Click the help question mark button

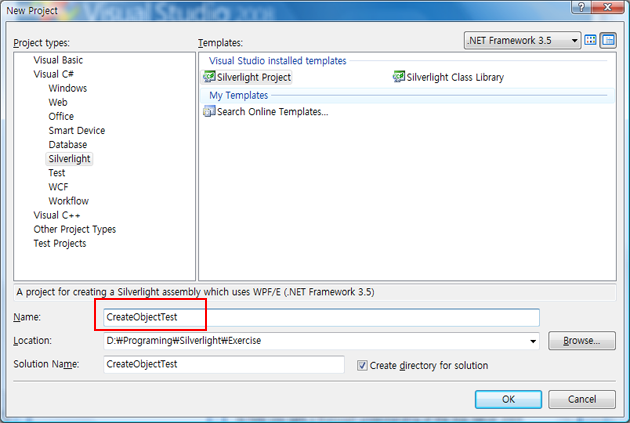coord(581,7)
